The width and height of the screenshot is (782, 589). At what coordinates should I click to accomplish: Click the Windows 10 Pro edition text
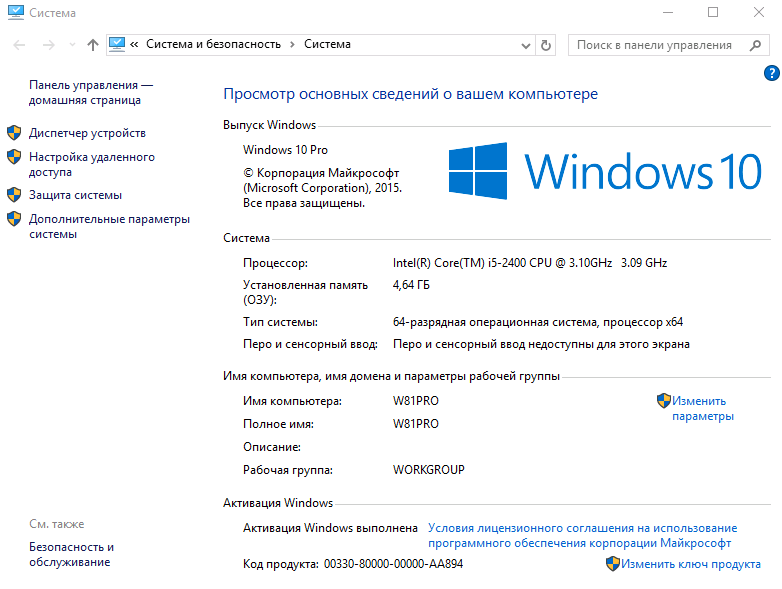285,150
